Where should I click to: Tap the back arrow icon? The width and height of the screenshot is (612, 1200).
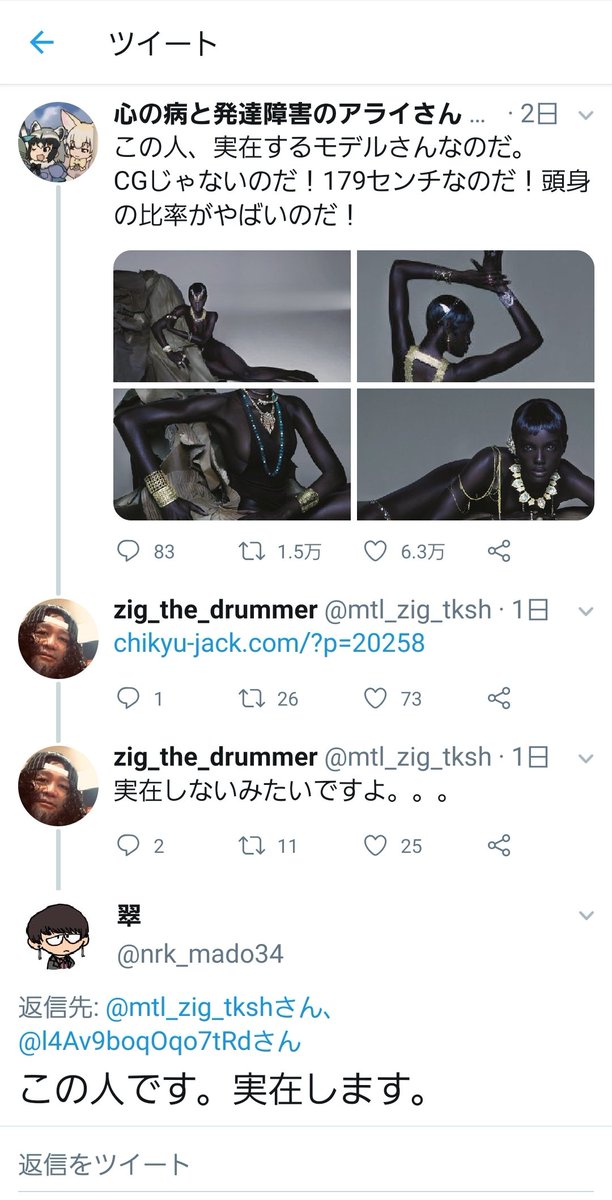[x=41, y=43]
